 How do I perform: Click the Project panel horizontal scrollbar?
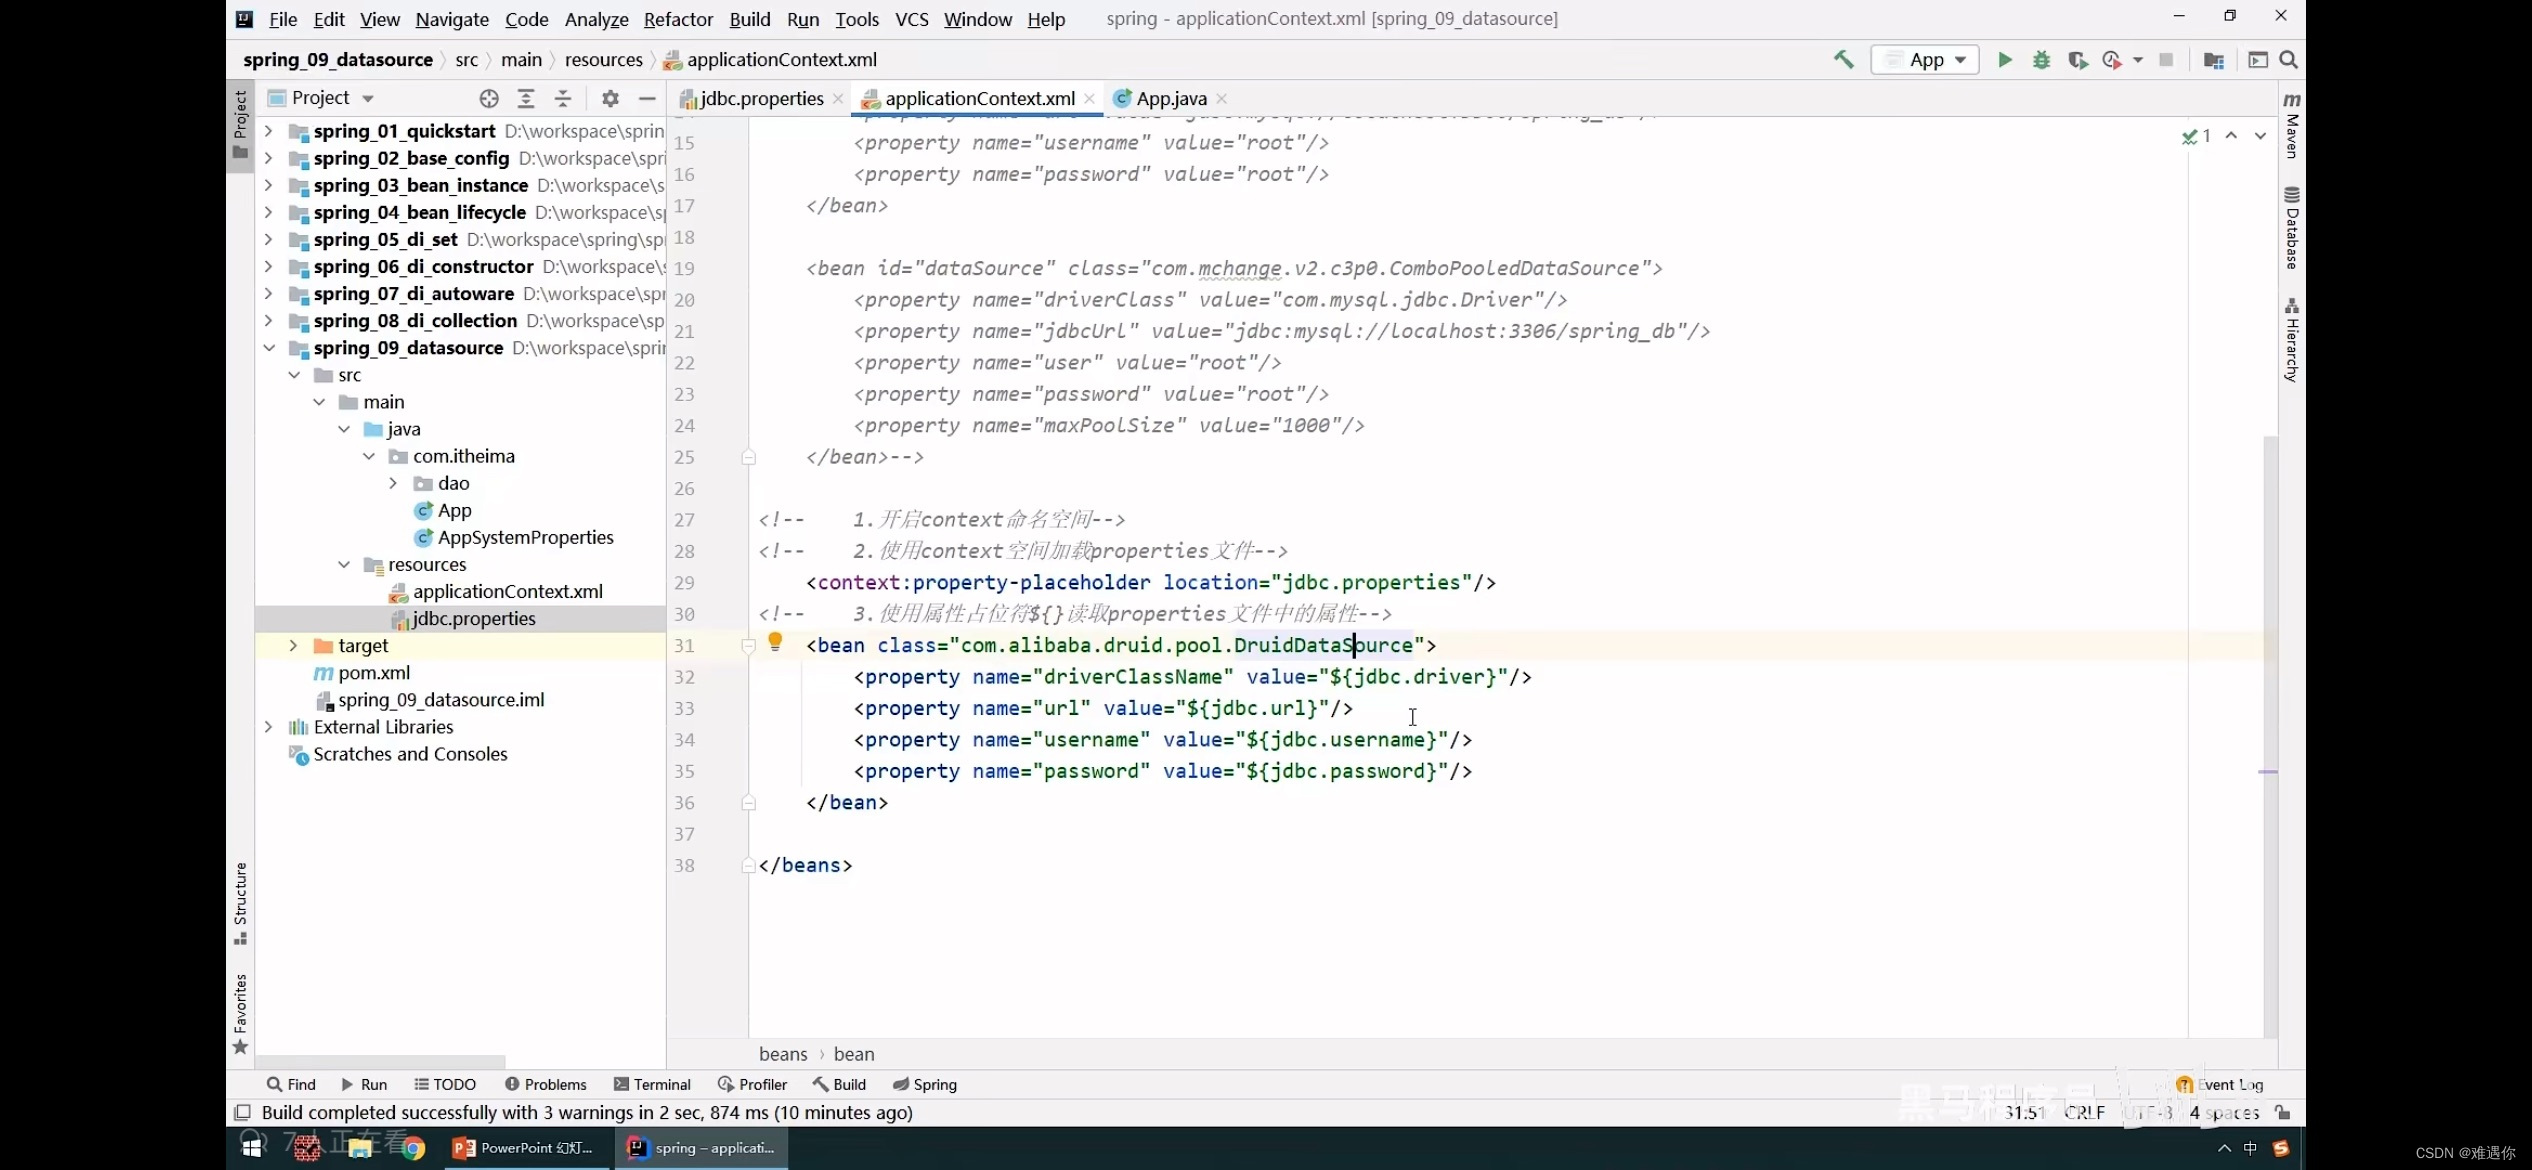point(380,1061)
